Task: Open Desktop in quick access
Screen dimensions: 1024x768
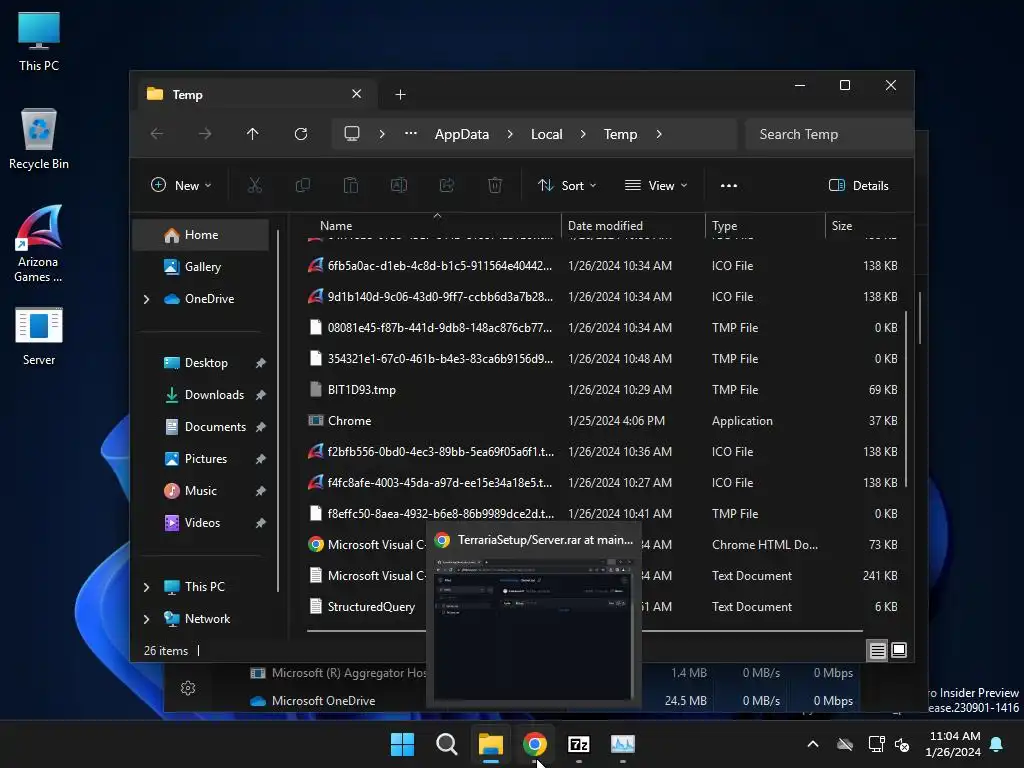Action: [205, 362]
